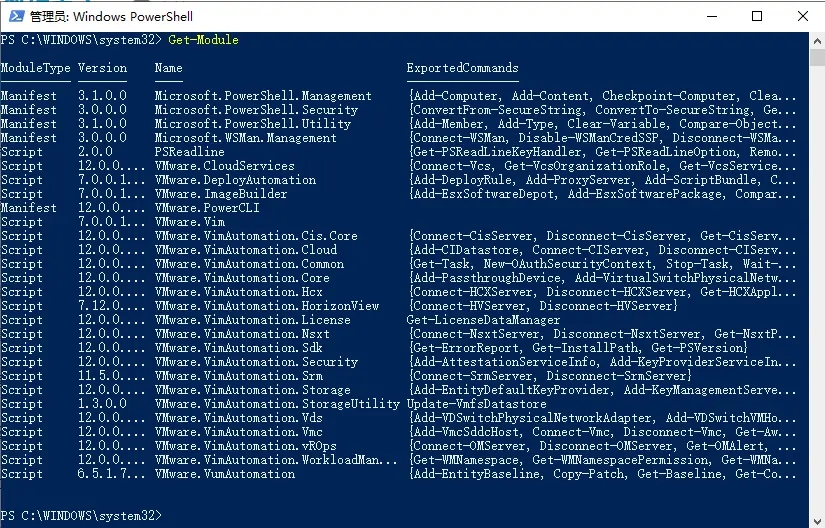This screenshot has width=825, height=528.
Task: Click VMware.VimAutomation.Hcx module name
Action: coord(239,292)
